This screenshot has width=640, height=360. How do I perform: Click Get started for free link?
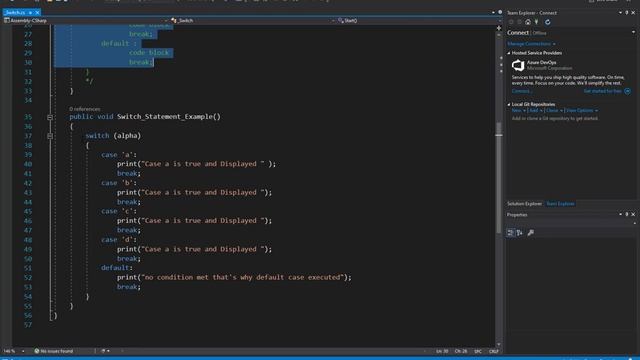(602, 91)
